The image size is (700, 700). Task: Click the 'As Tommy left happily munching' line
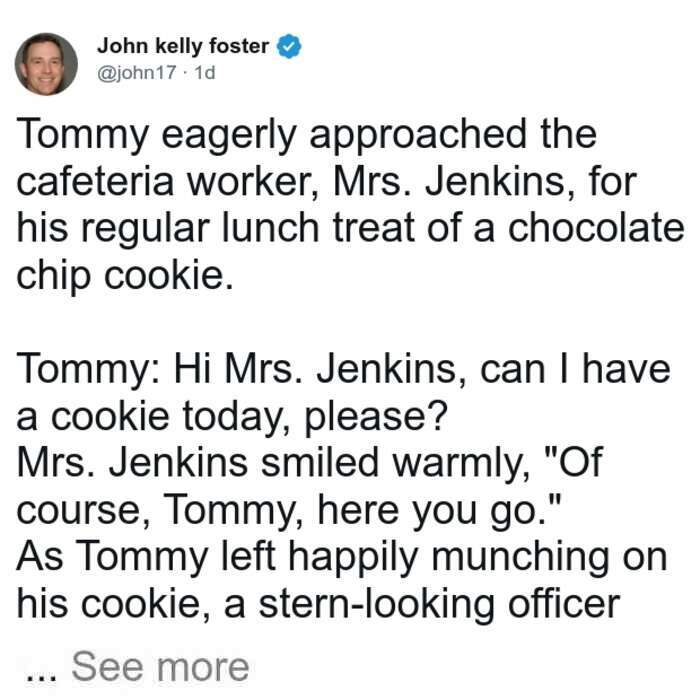click(342, 559)
